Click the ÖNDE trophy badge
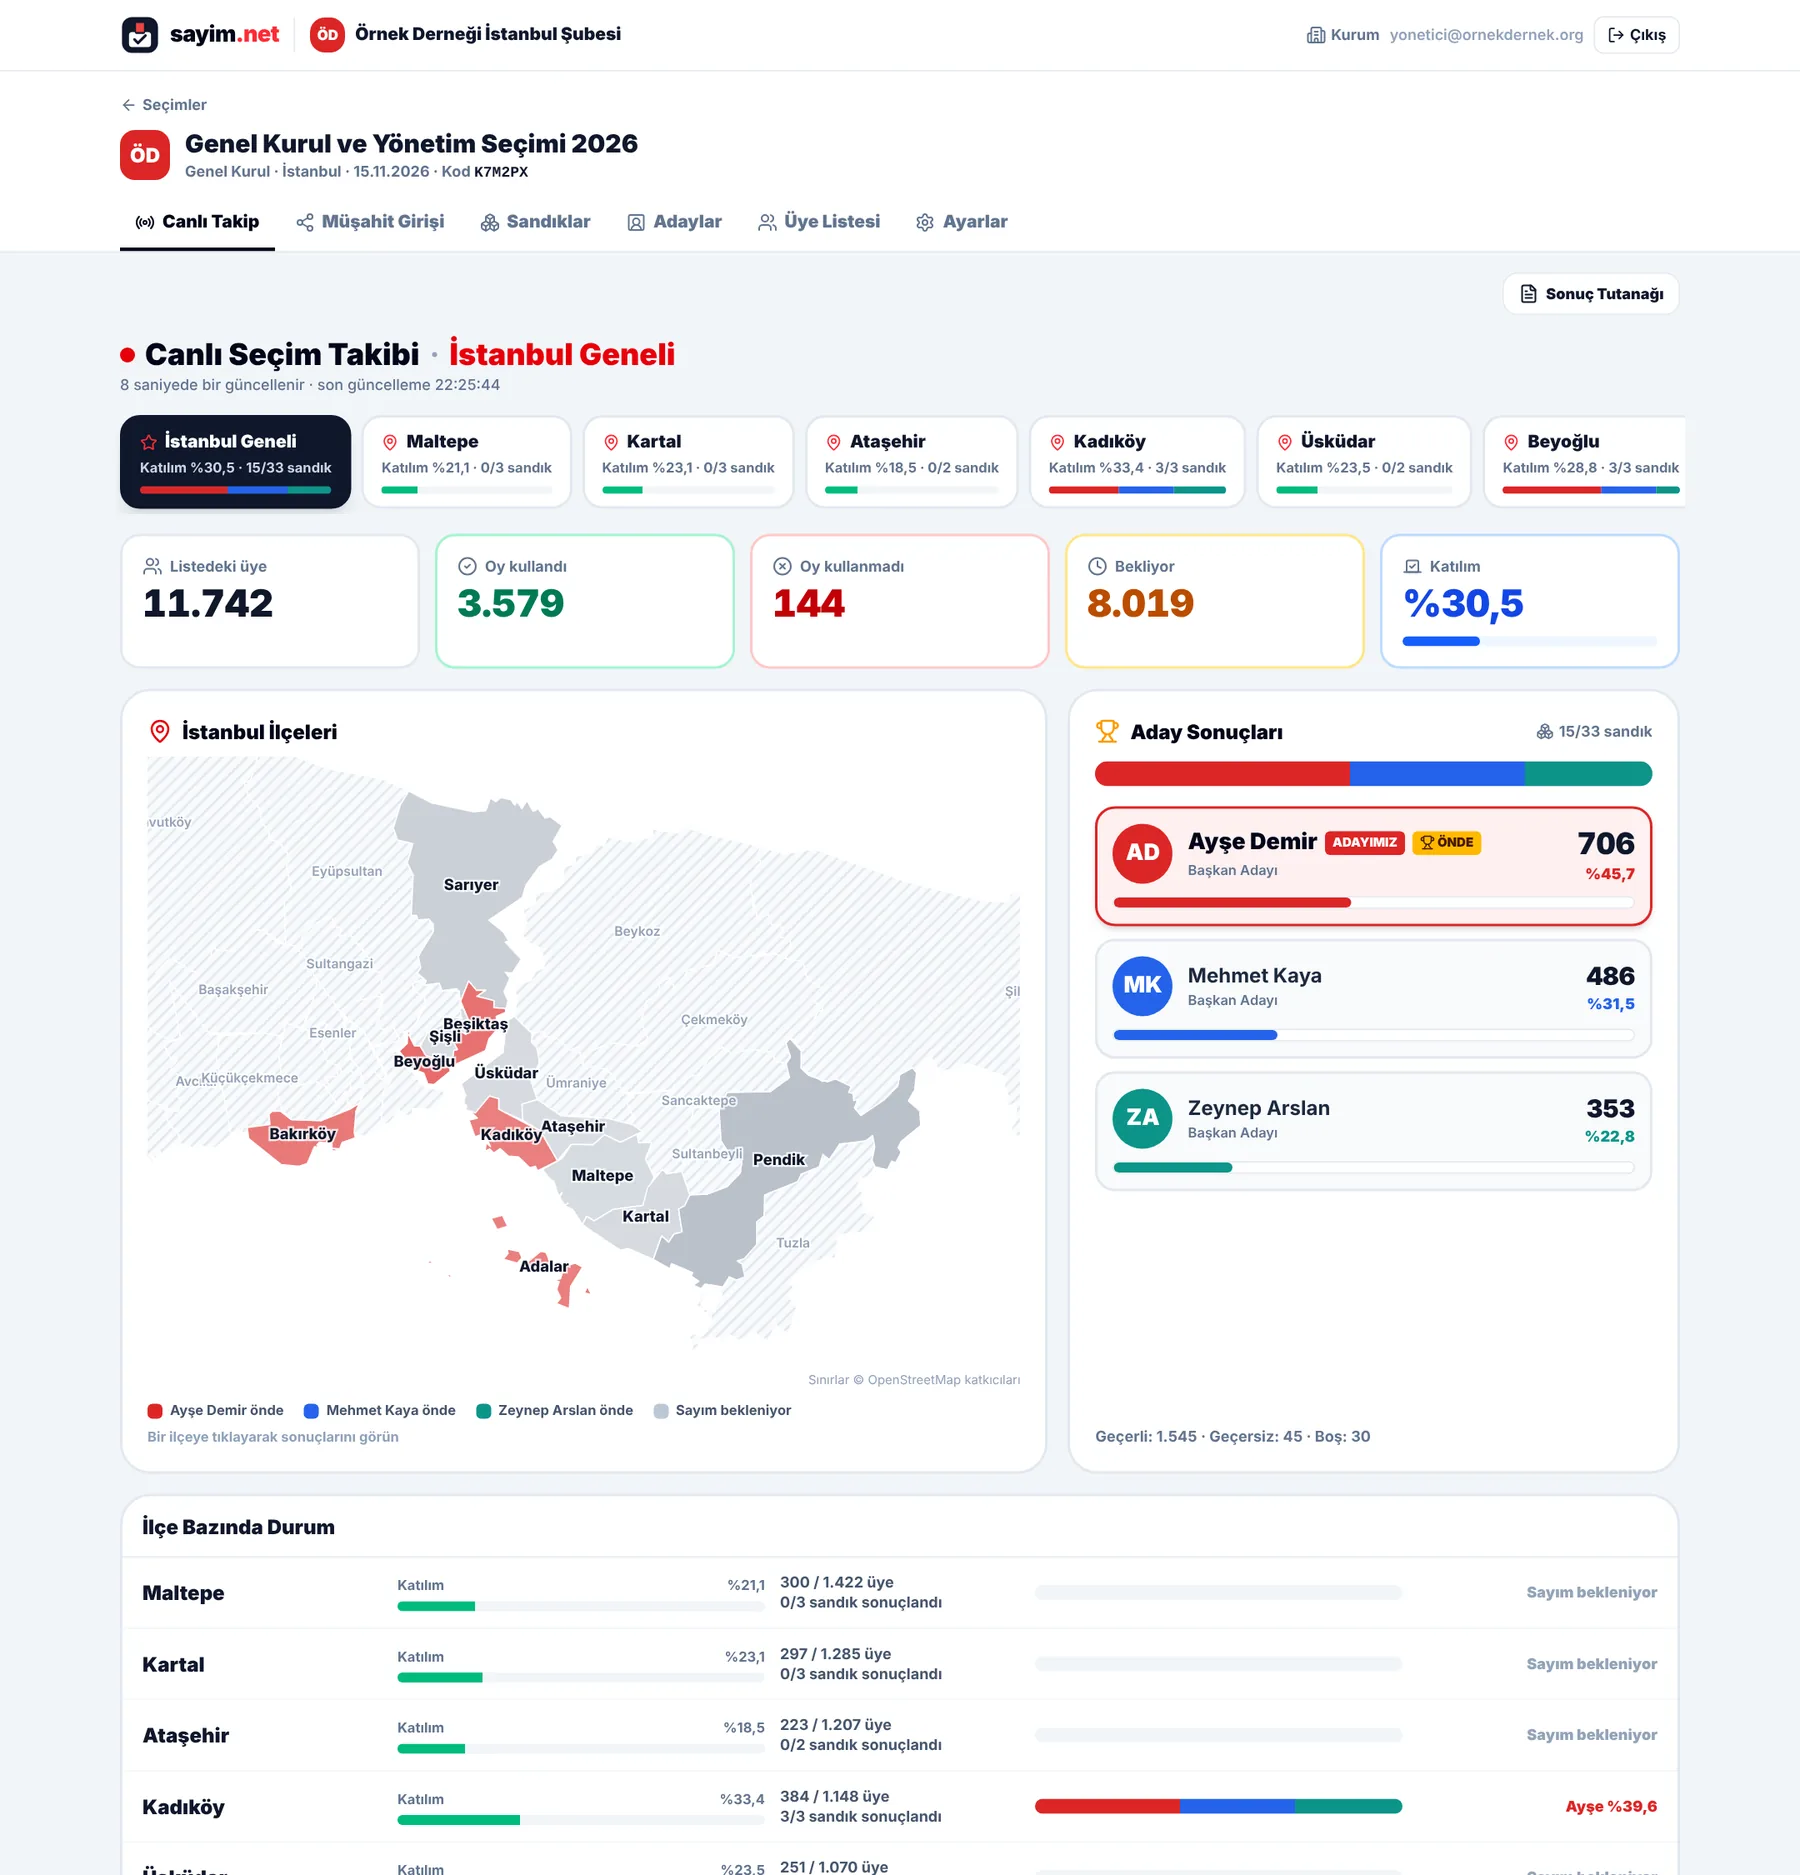 click(x=1447, y=843)
